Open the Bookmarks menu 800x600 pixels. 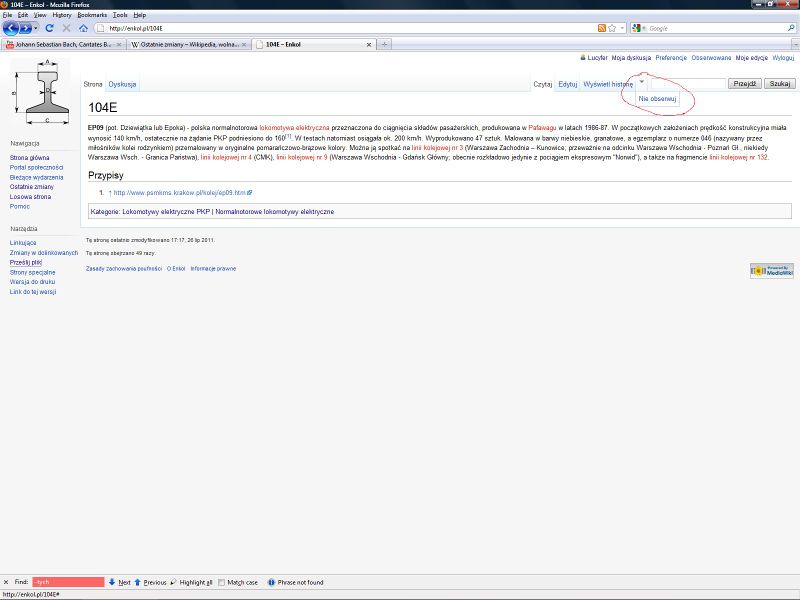[92, 15]
